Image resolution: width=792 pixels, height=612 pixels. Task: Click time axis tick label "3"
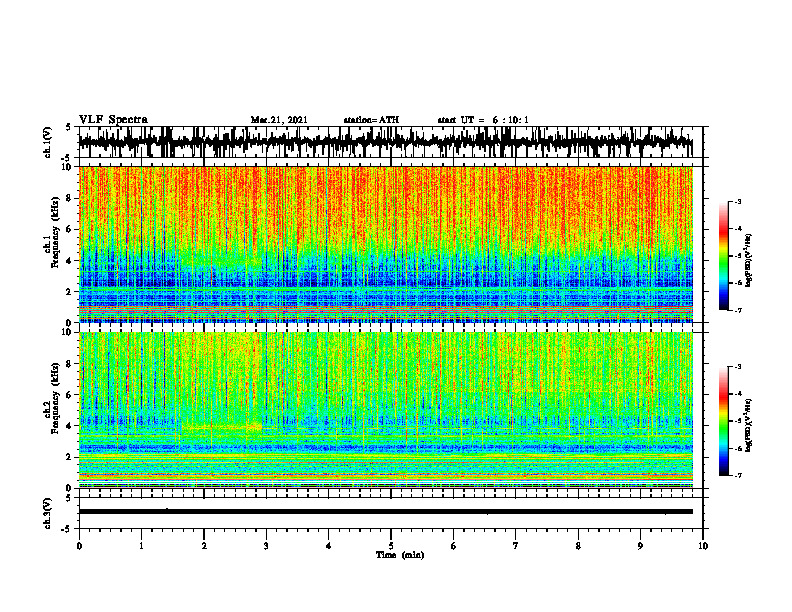pyautogui.click(x=266, y=546)
